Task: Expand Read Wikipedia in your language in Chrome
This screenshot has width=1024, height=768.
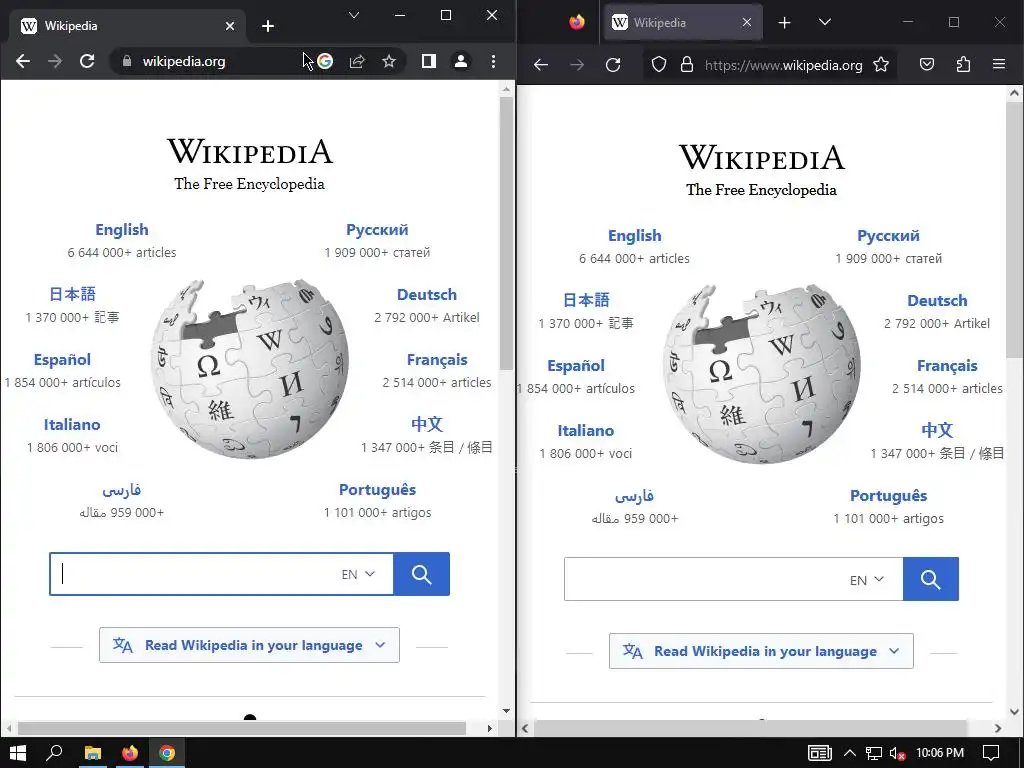Action: click(x=249, y=645)
